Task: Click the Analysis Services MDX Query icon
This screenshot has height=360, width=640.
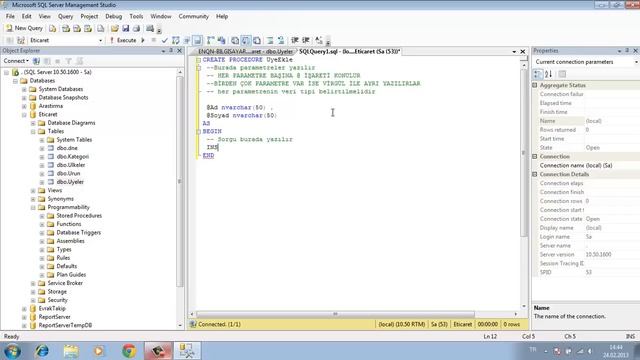Action: (x=66, y=29)
